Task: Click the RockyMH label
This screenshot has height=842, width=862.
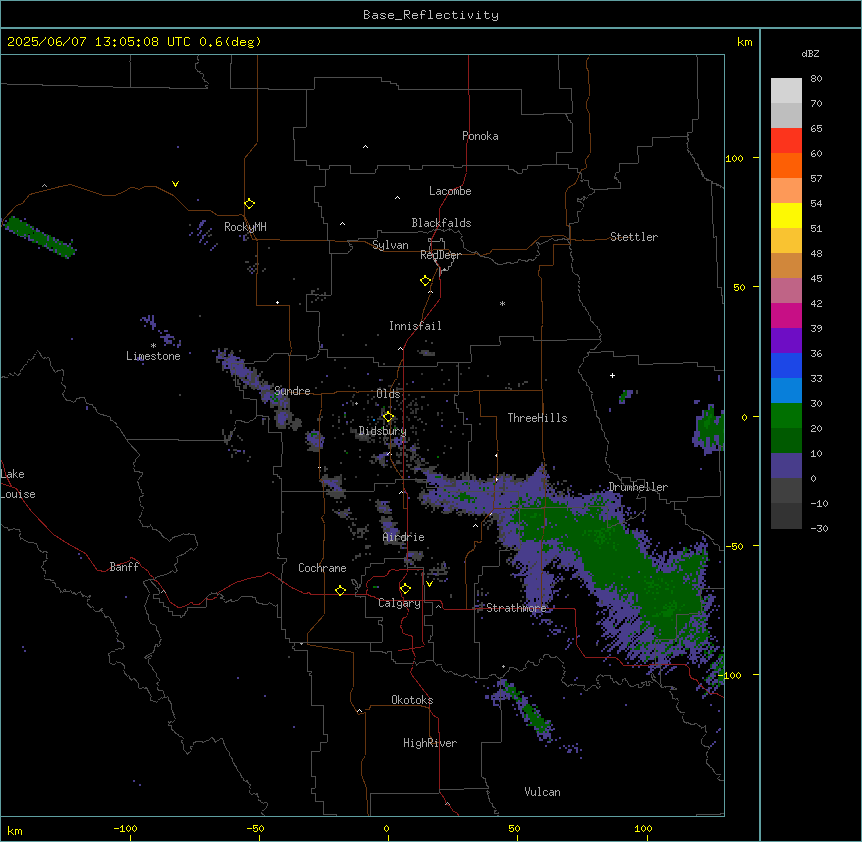Action: coord(245,227)
